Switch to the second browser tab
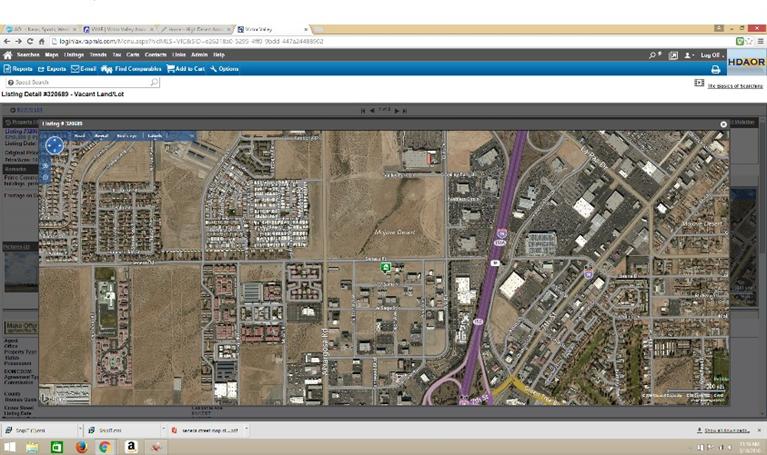 [x=119, y=29]
